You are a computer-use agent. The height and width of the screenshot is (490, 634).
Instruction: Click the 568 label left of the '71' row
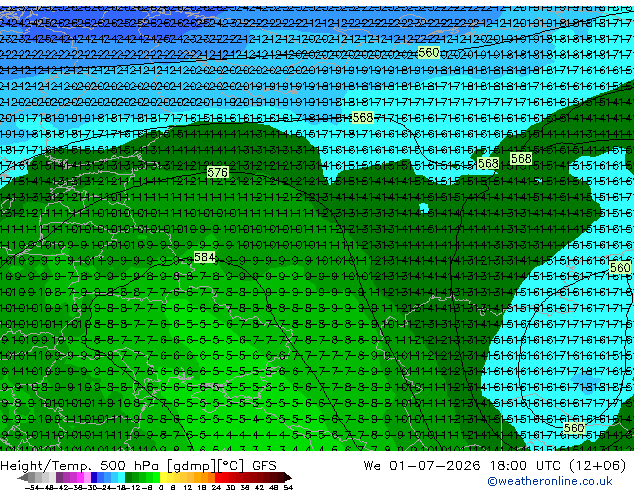point(363,118)
